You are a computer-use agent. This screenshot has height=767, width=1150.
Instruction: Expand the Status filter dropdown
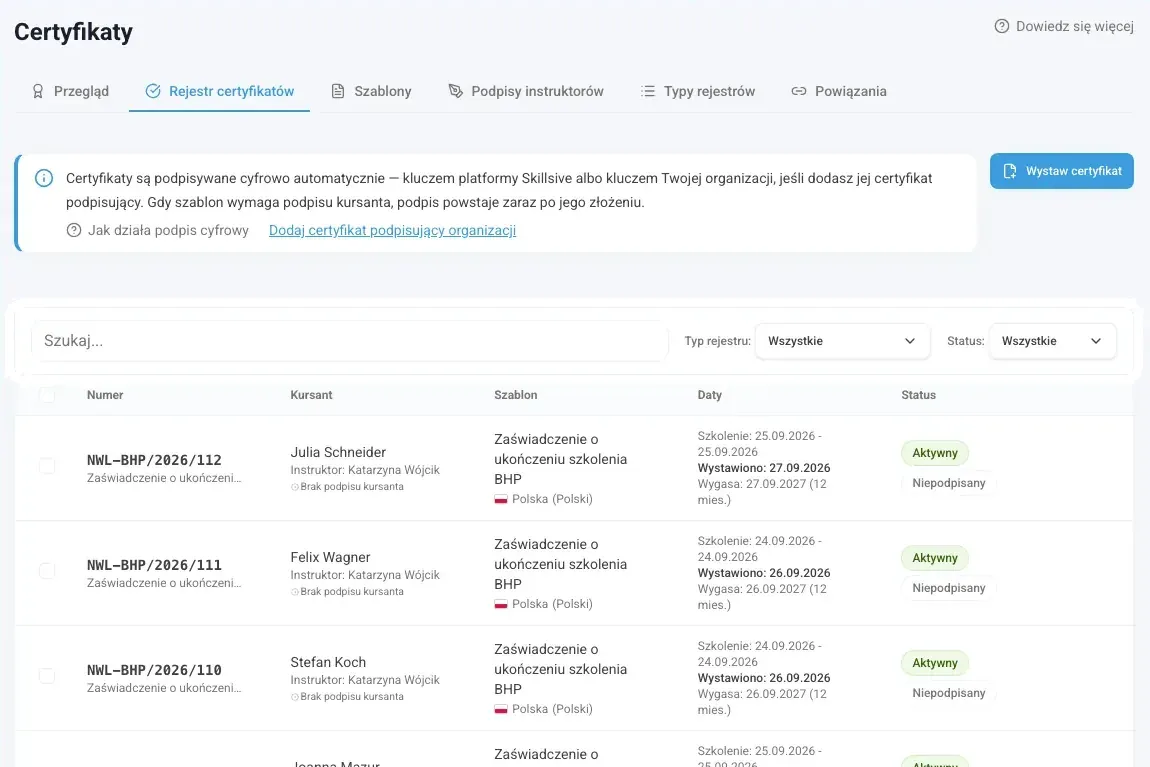click(1052, 341)
